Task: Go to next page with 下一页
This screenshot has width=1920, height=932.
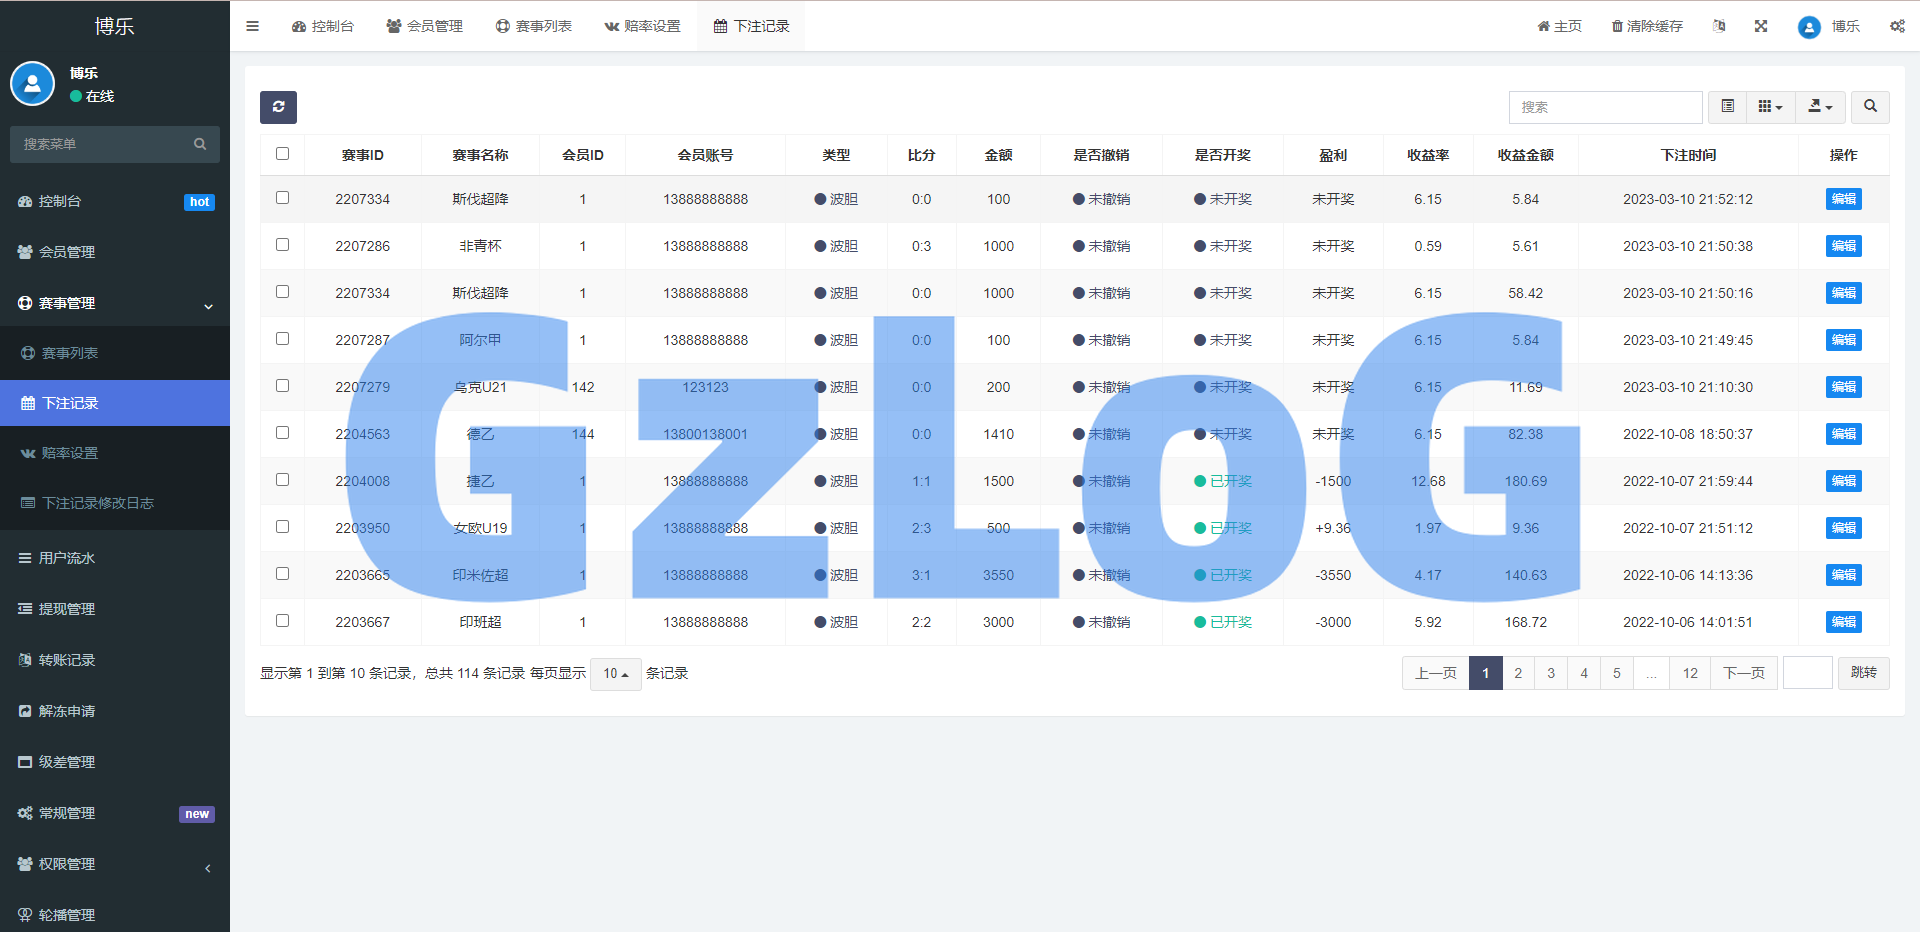Action: point(1744,673)
